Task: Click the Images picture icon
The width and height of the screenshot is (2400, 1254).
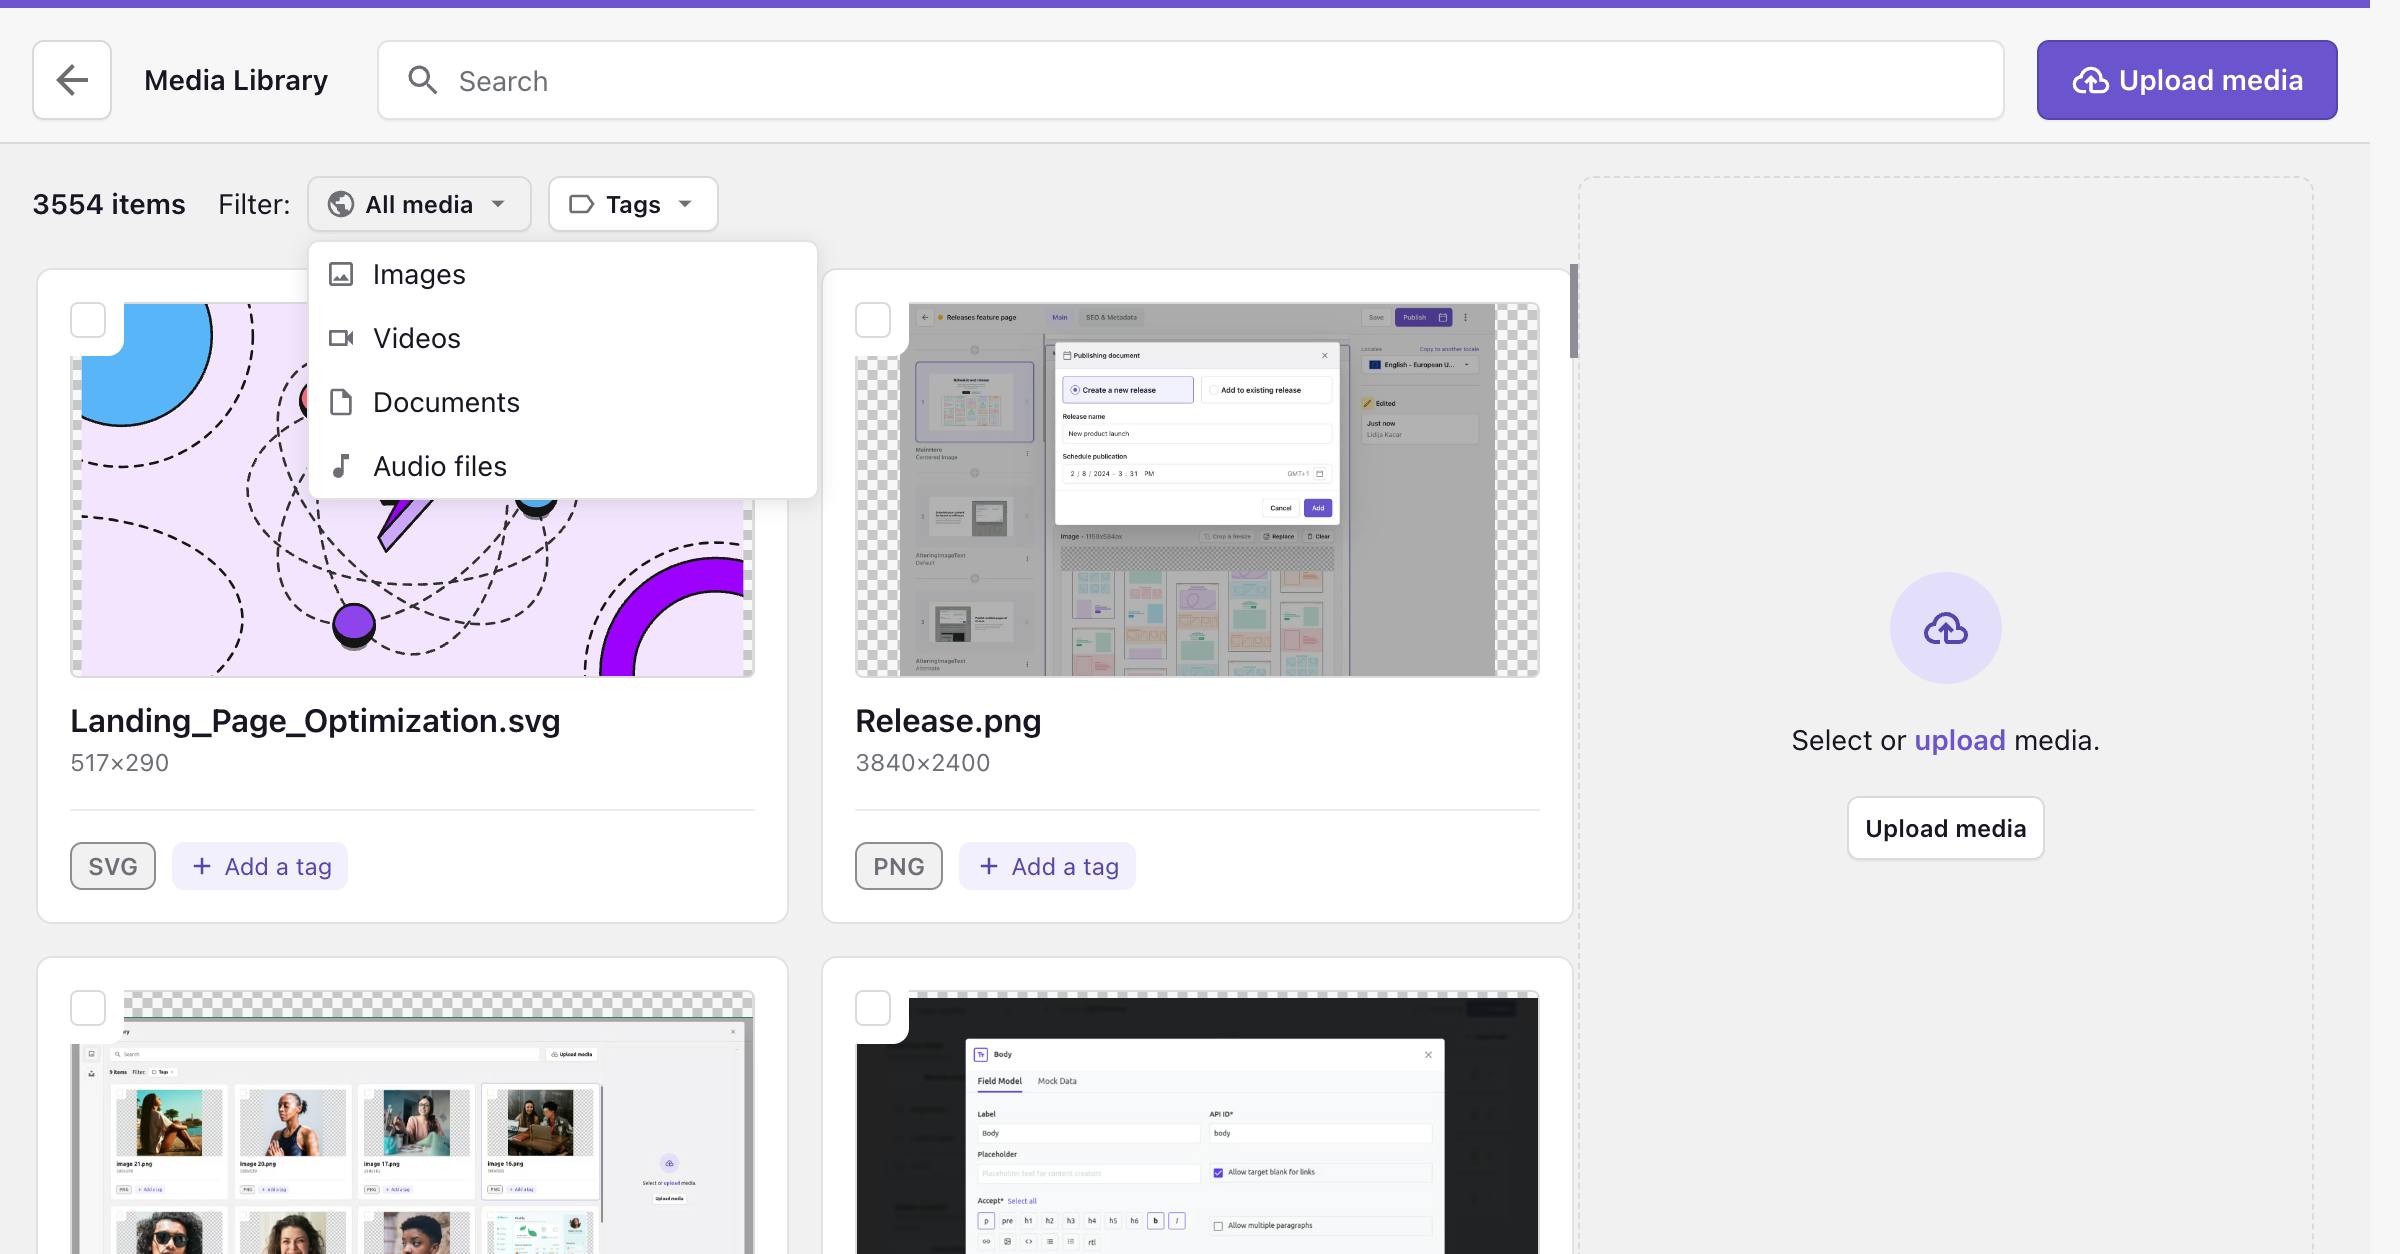Action: [341, 274]
